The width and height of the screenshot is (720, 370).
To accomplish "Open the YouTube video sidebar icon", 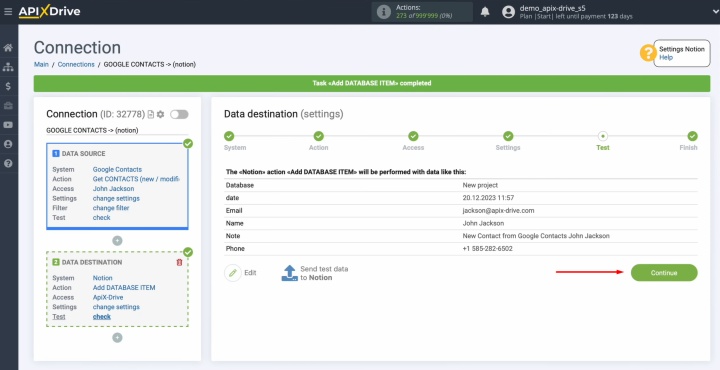I will 8,125.
